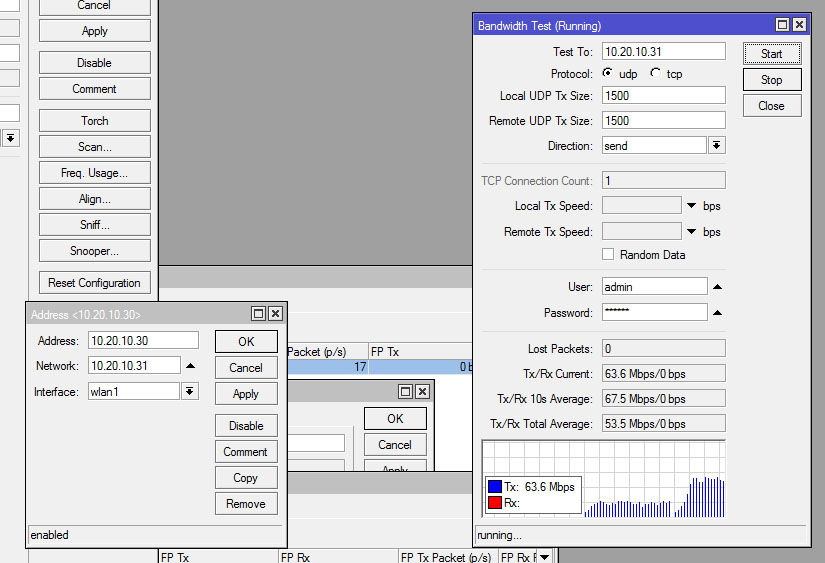This screenshot has width=825, height=563.
Task: Click Apply in the interface window
Action: [x=95, y=31]
